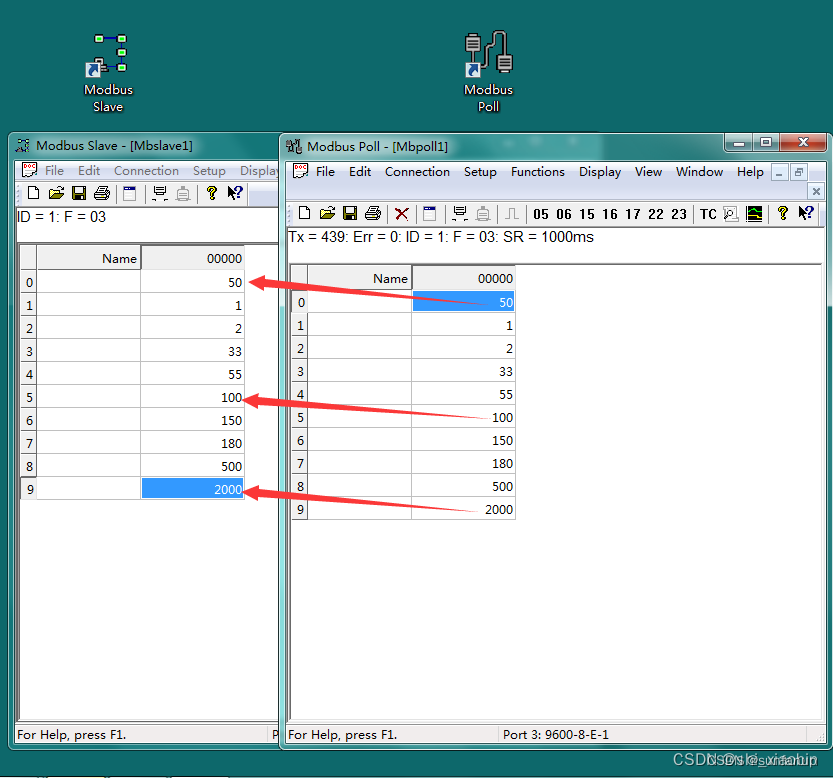Open Window menu in Modbus Poll

(x=699, y=172)
